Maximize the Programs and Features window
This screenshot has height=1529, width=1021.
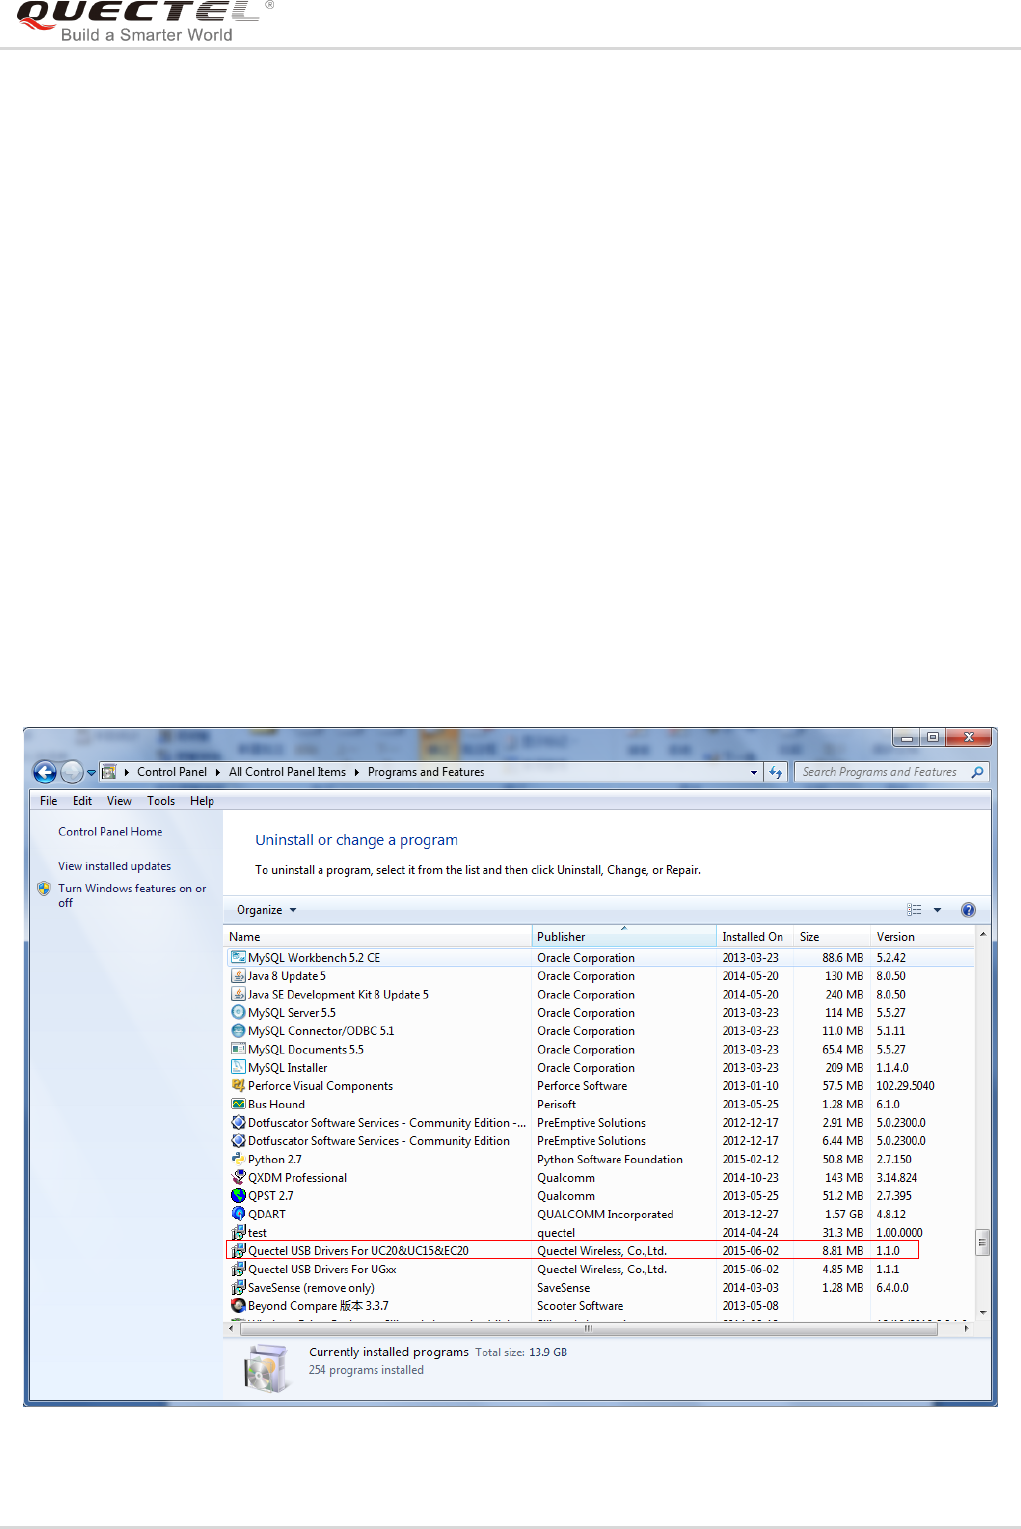pyautogui.click(x=933, y=738)
